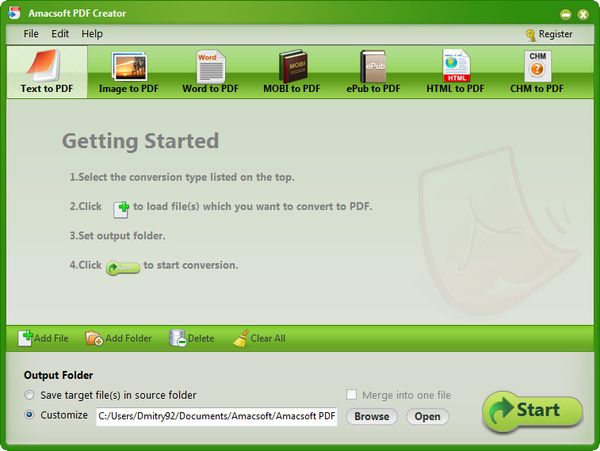Switch to Image to PDF conversion
The height and width of the screenshot is (451, 600).
coord(129,72)
